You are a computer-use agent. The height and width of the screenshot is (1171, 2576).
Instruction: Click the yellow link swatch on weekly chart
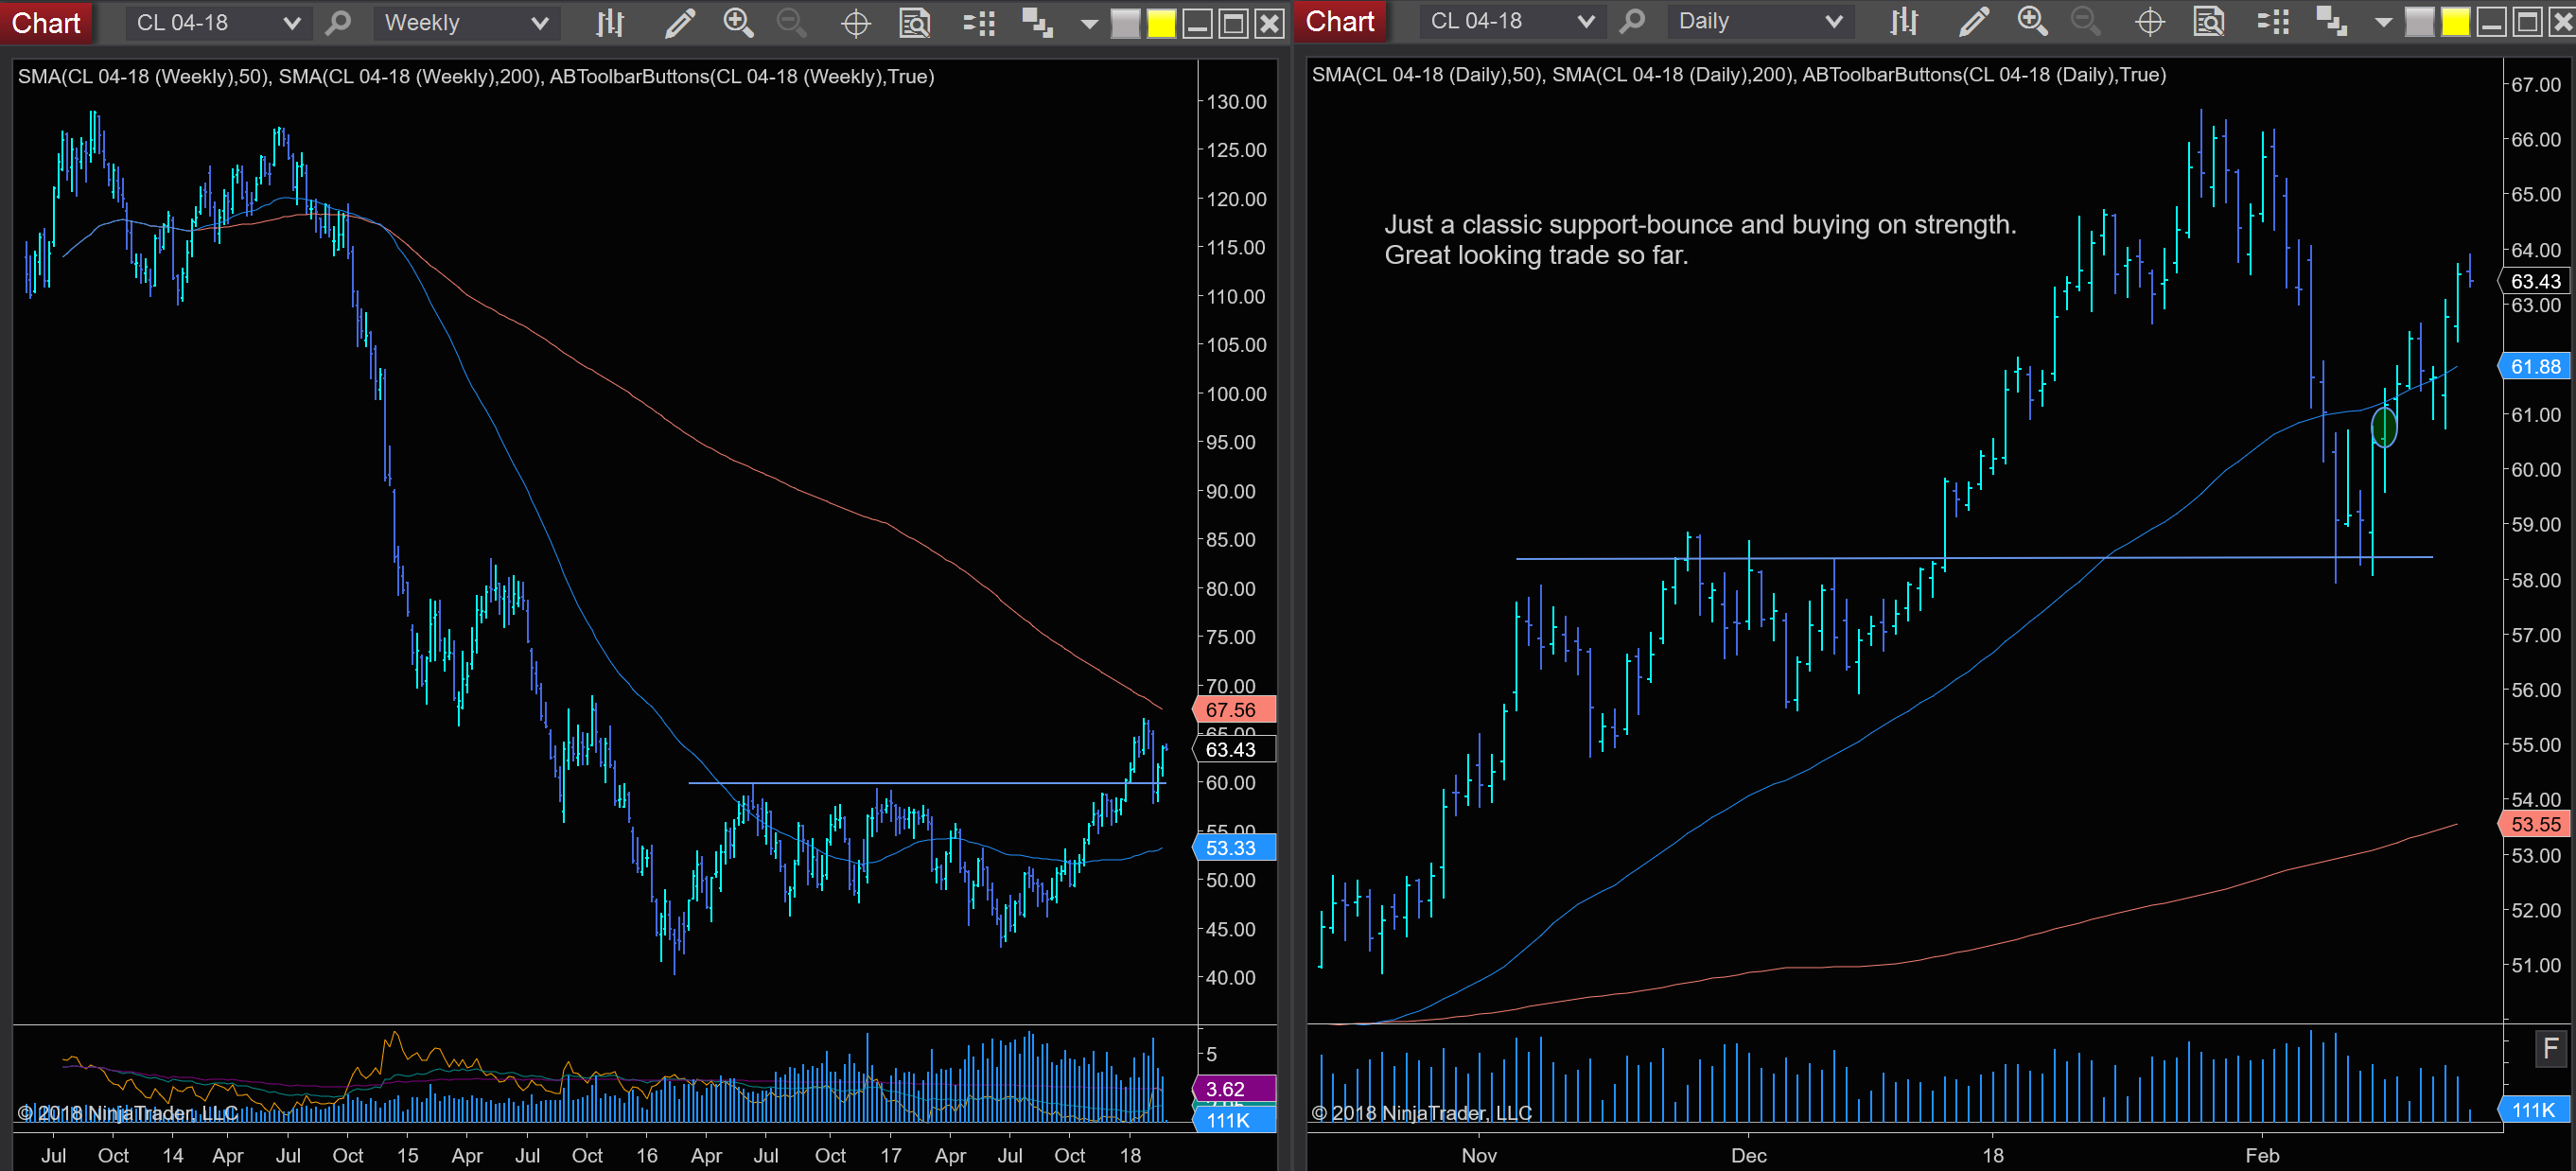click(1161, 24)
